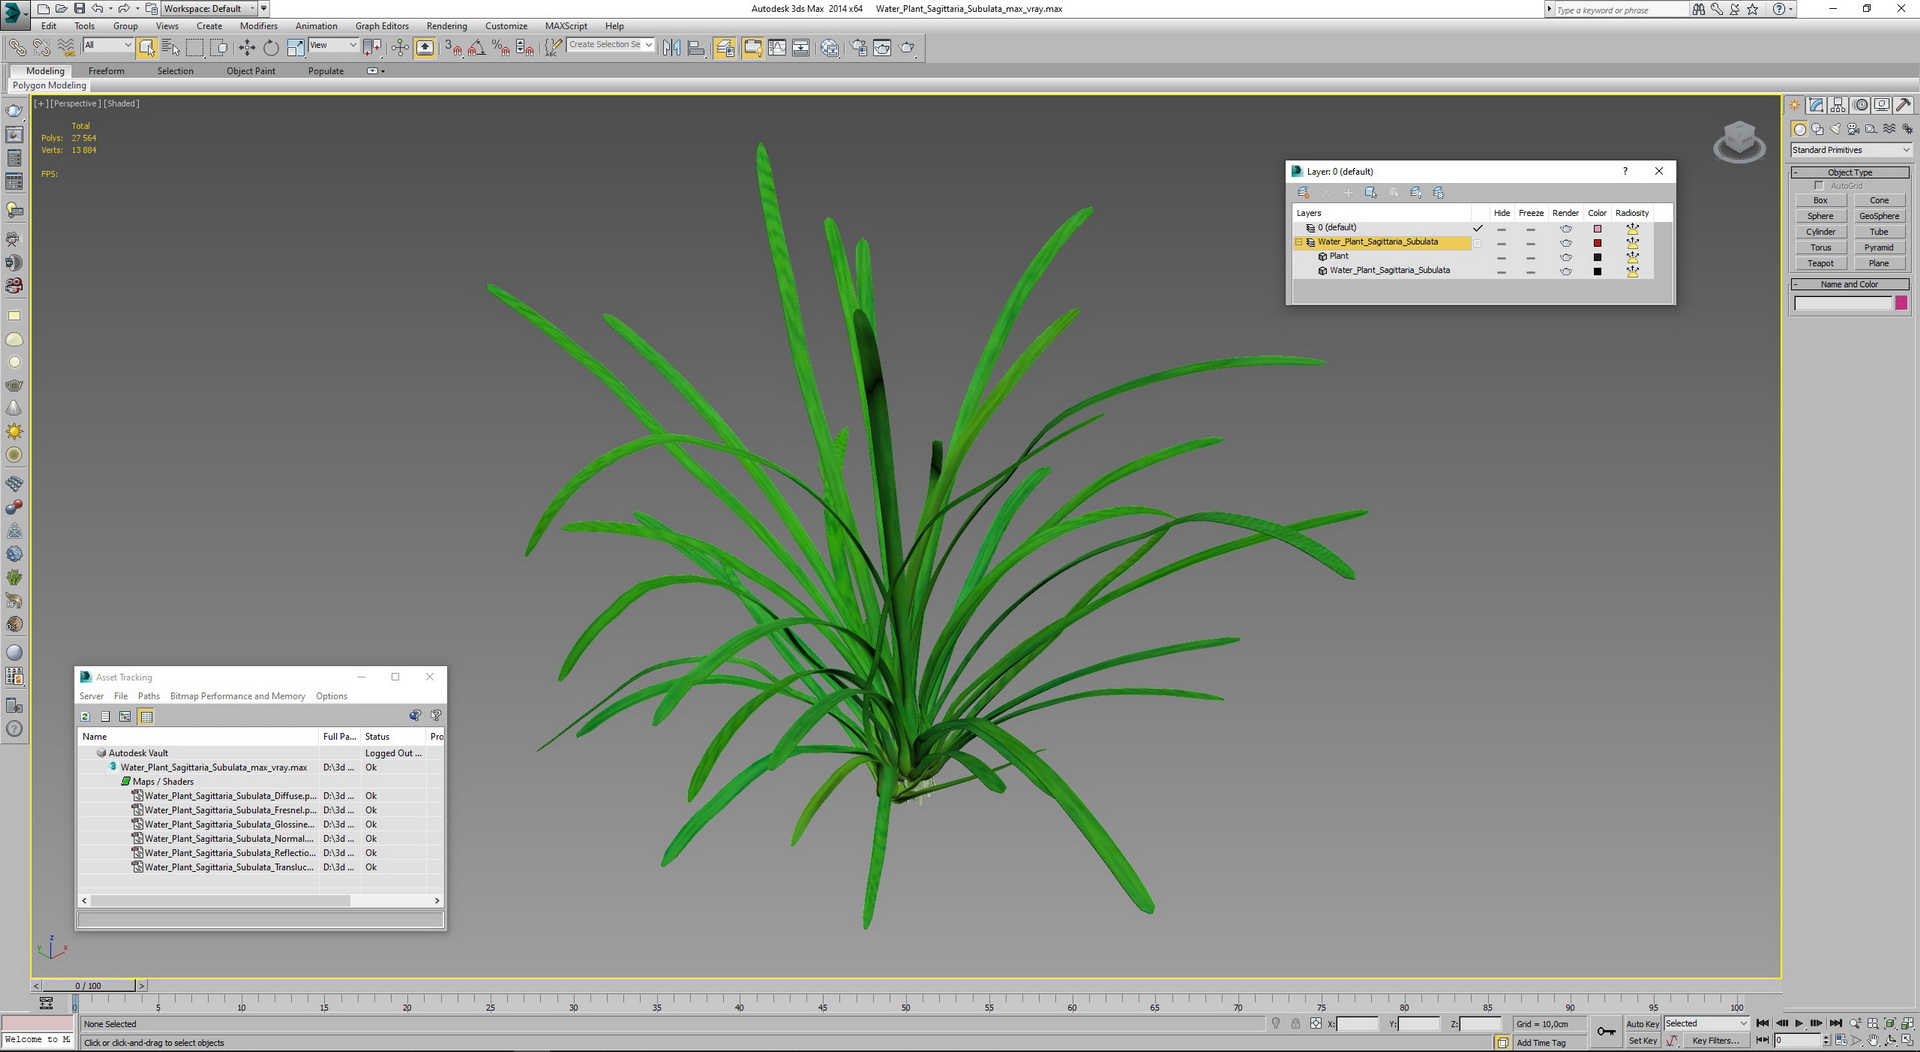Open the Manage Layers toolbar icon
This screenshot has height=1052, width=1920.
[725, 47]
